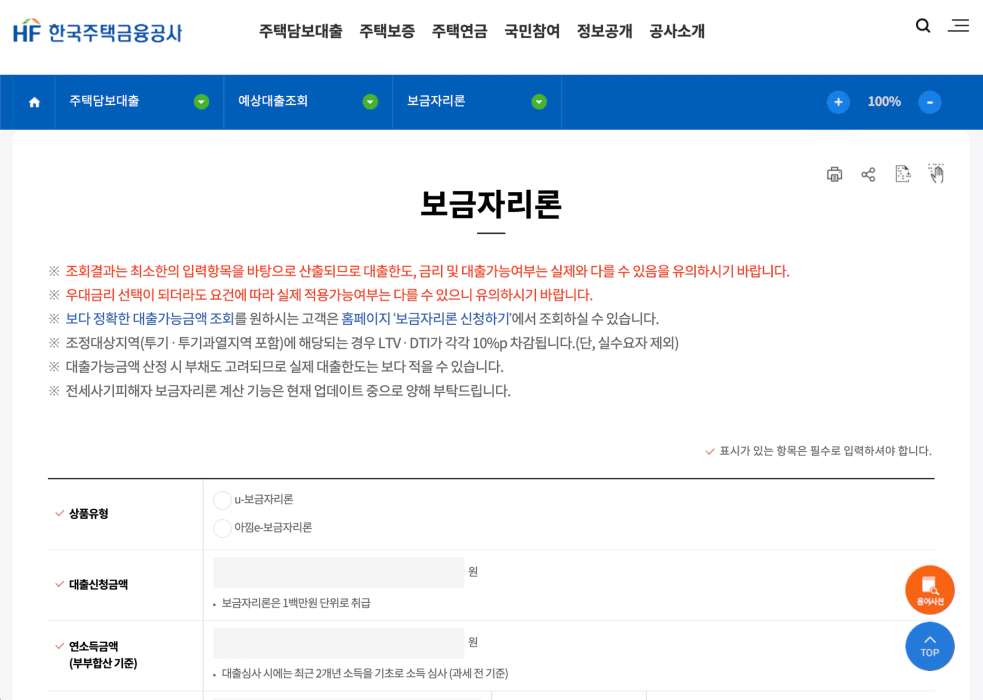Click the red 우대금리 선택이 notice line
Screen dimensions: 983x700
click(329, 295)
